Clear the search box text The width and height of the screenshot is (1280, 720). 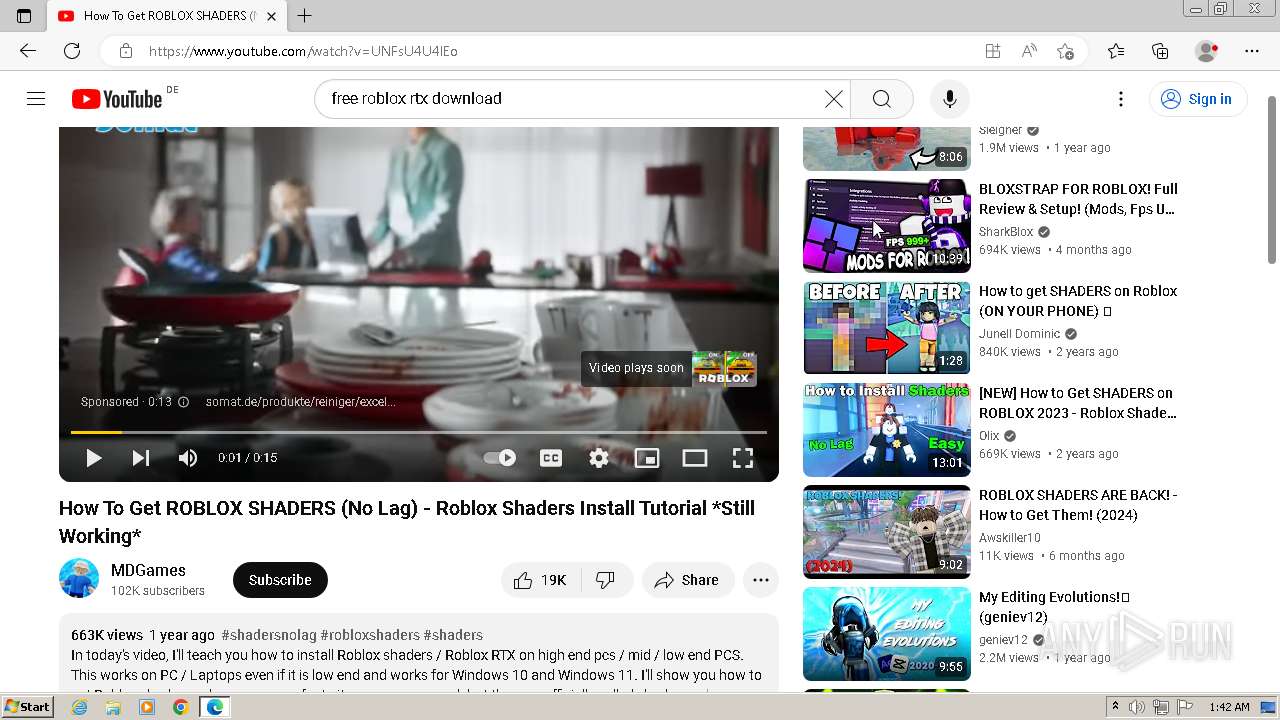tap(833, 99)
